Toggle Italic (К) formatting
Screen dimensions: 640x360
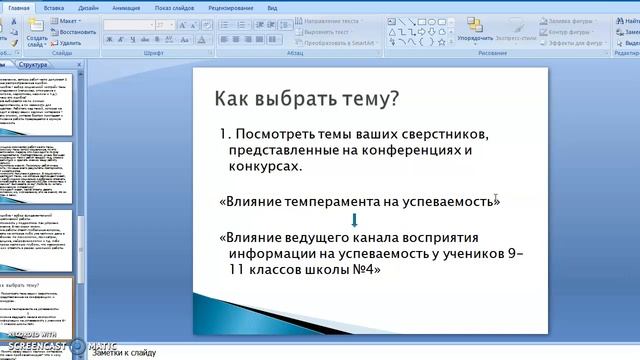pyautogui.click(x=121, y=40)
